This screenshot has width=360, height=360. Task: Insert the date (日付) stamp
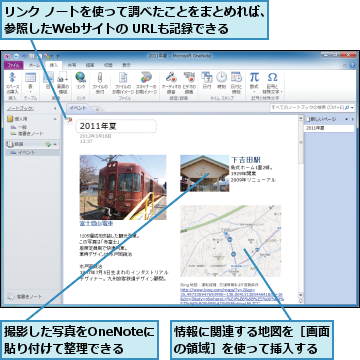click(207, 77)
